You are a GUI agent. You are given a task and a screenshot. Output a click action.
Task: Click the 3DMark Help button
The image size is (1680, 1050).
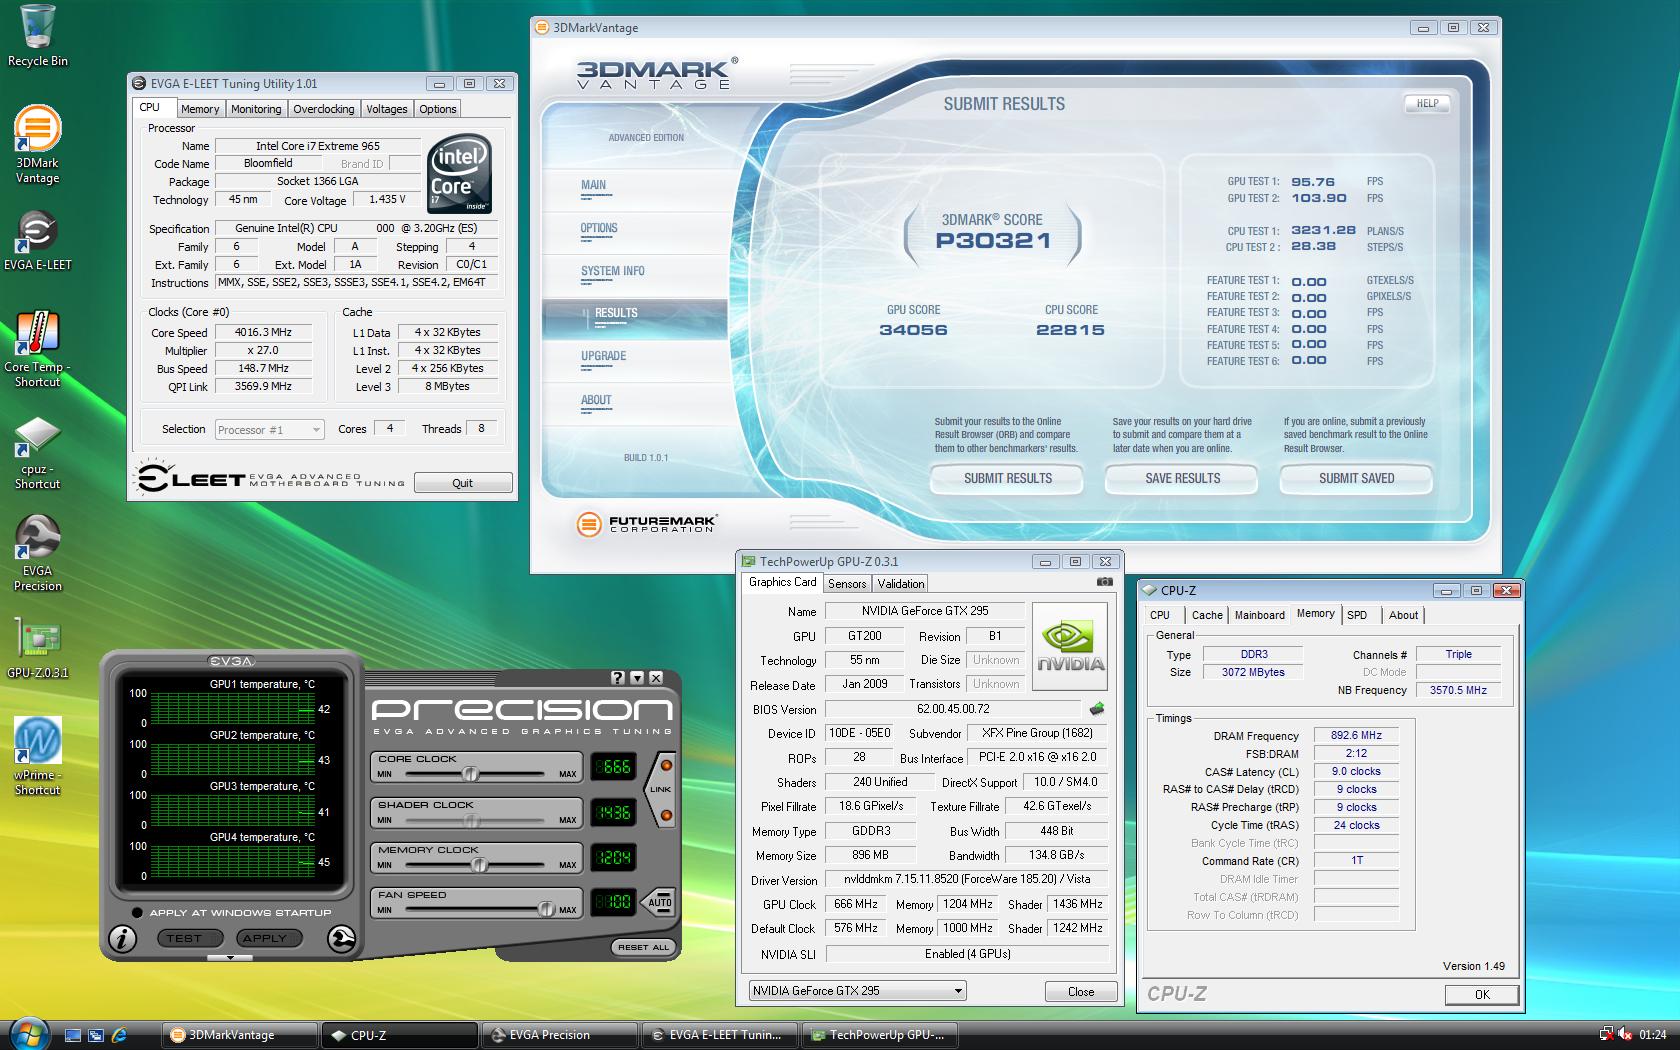coord(1427,103)
